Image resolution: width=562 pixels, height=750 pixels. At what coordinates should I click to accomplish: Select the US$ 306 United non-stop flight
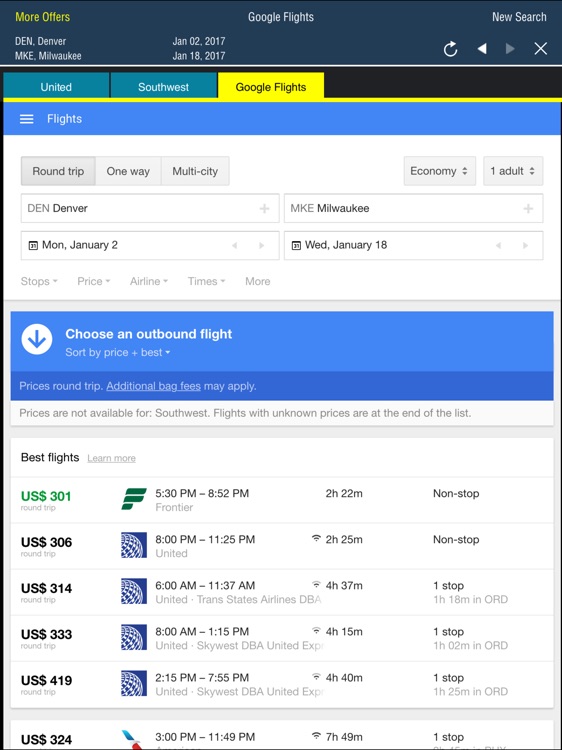pos(282,546)
